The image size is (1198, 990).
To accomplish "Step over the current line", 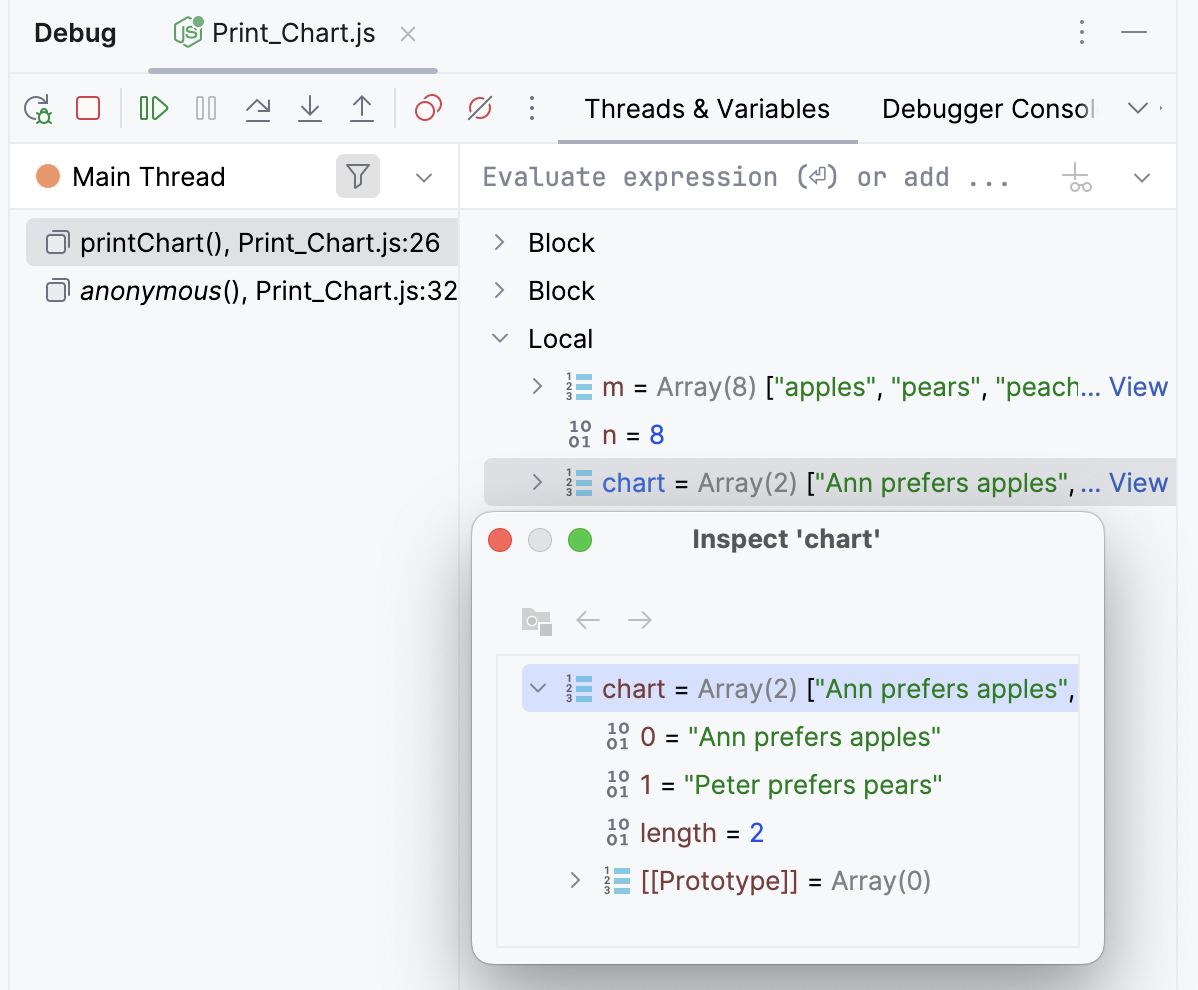I will pyautogui.click(x=258, y=108).
